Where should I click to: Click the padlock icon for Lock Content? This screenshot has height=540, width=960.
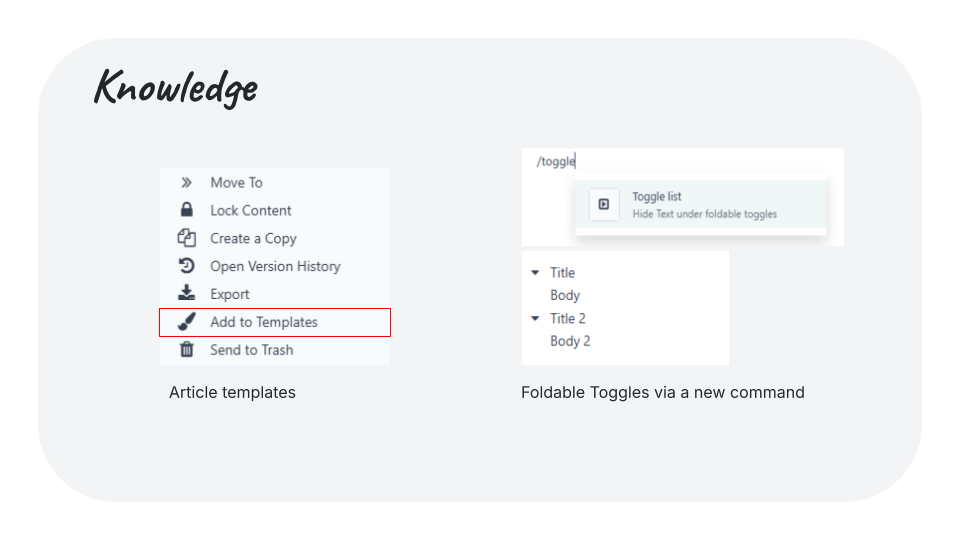pos(186,210)
